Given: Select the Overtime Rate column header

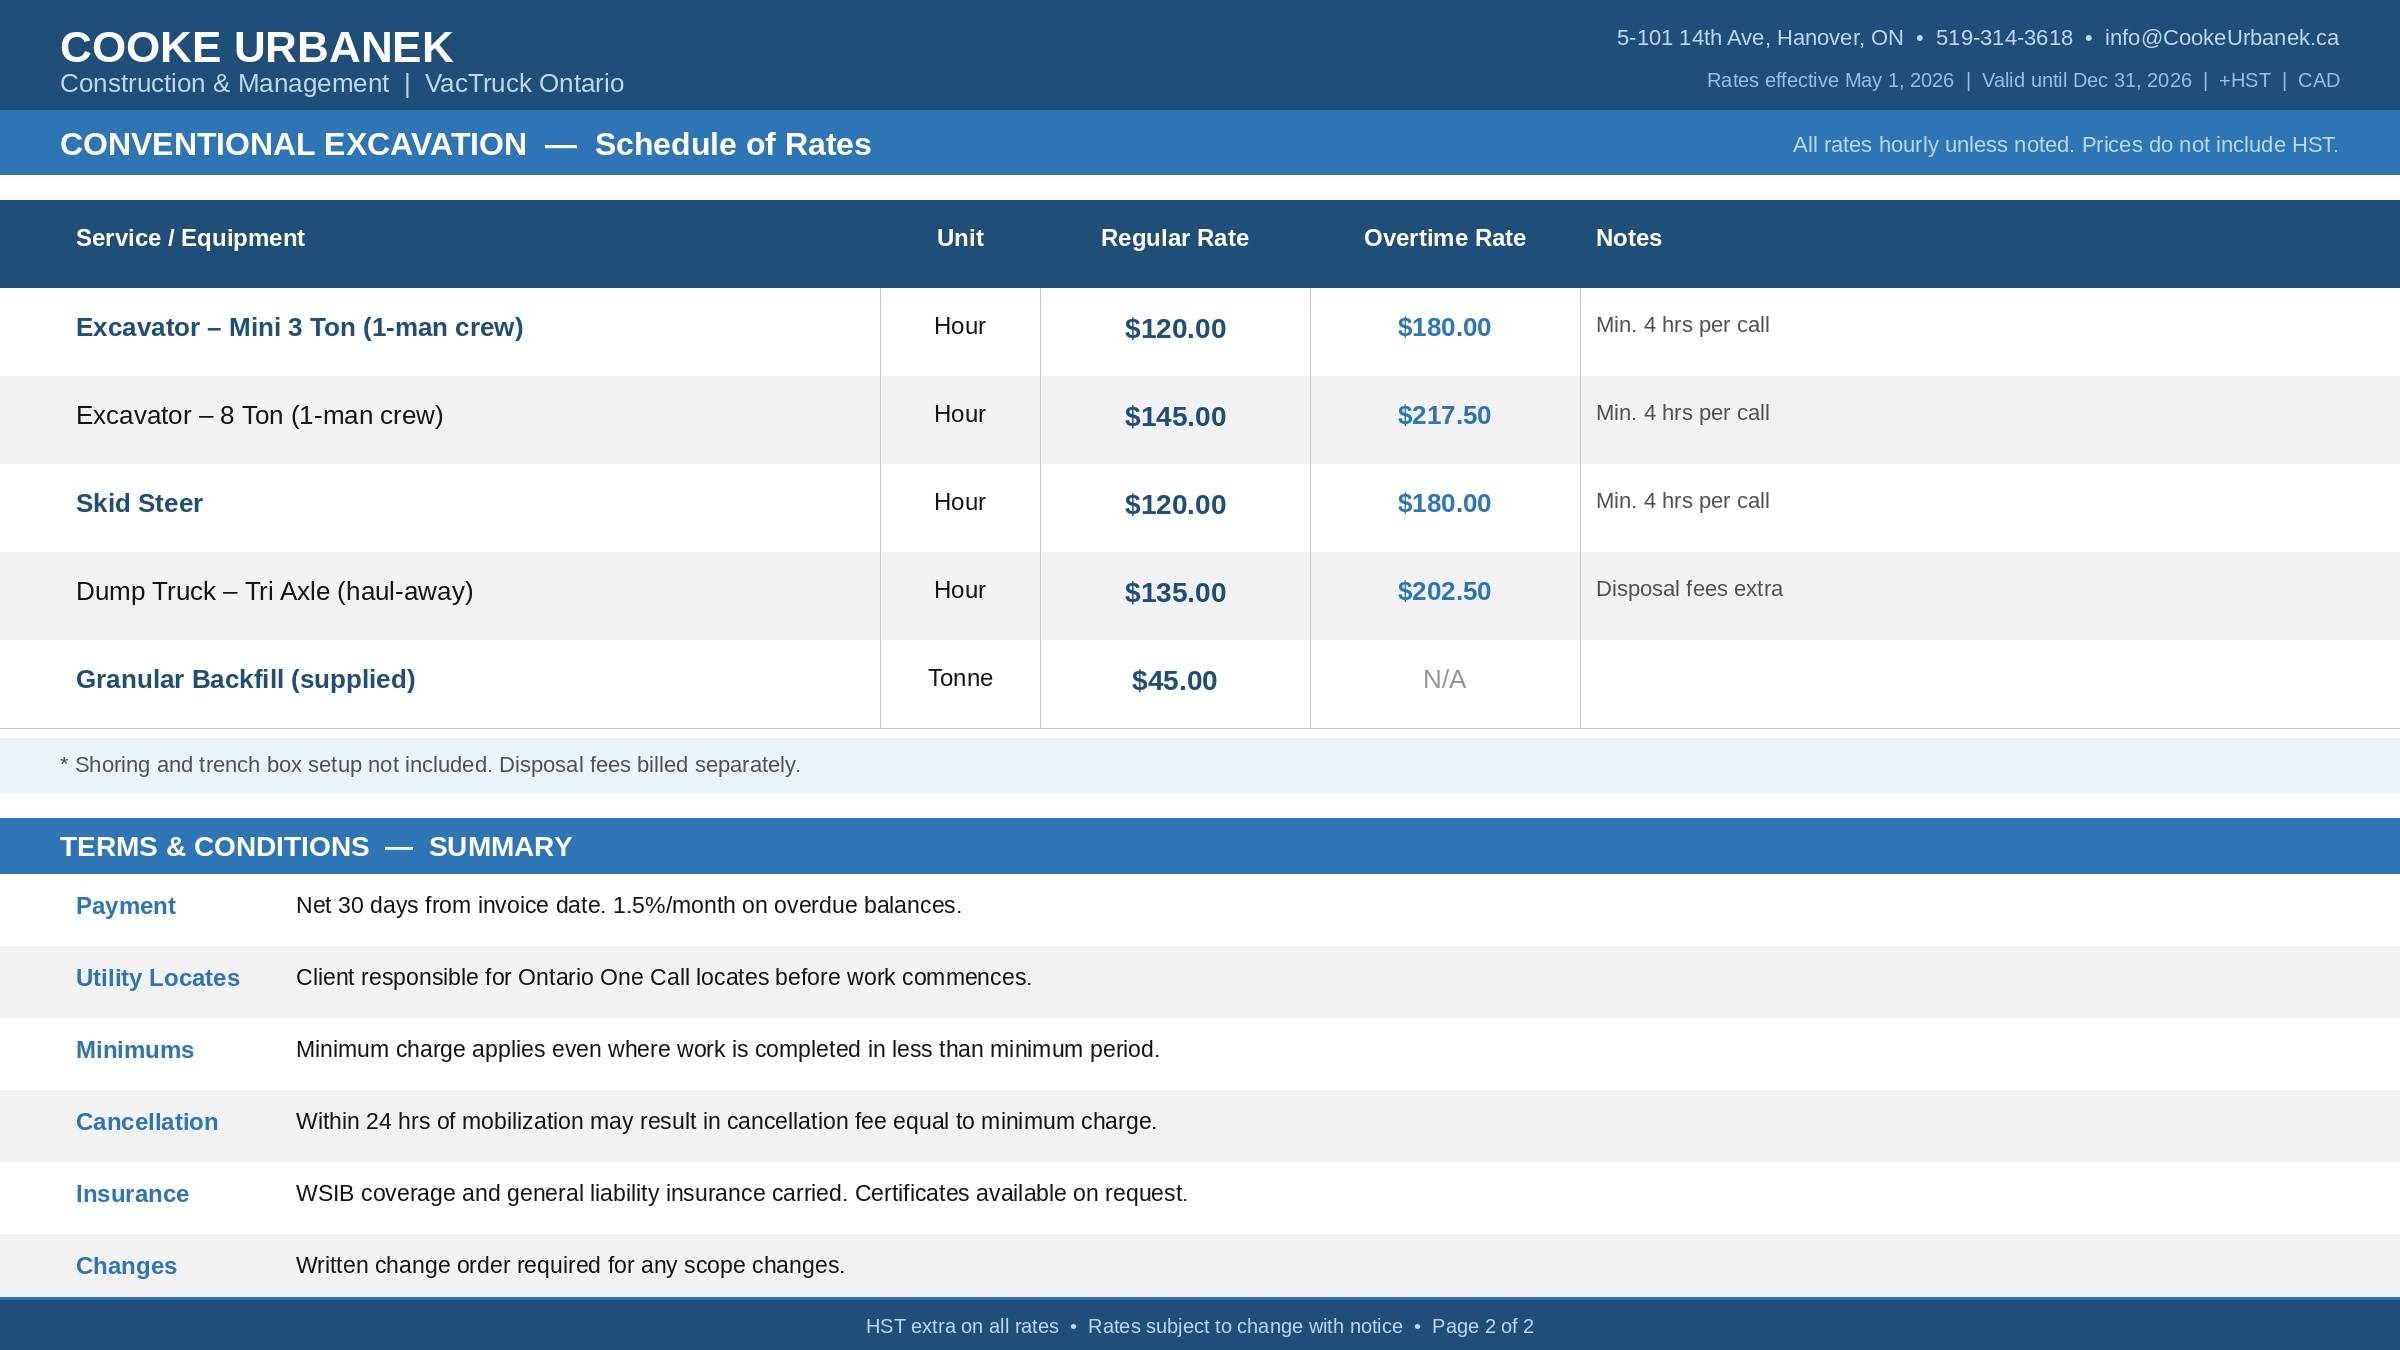Looking at the screenshot, I should [x=1444, y=238].
